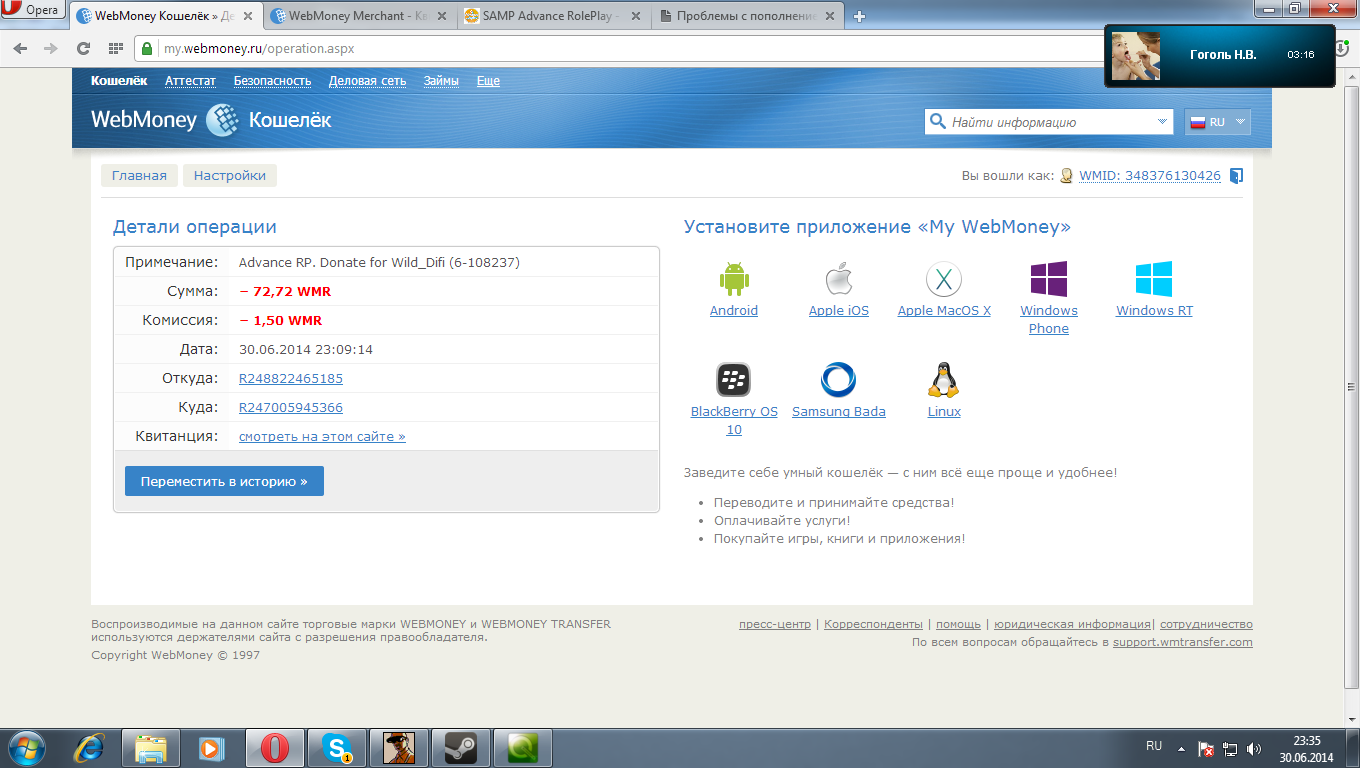Click the Найти информацию search field
This screenshot has width=1360, height=768.
click(x=1050, y=122)
